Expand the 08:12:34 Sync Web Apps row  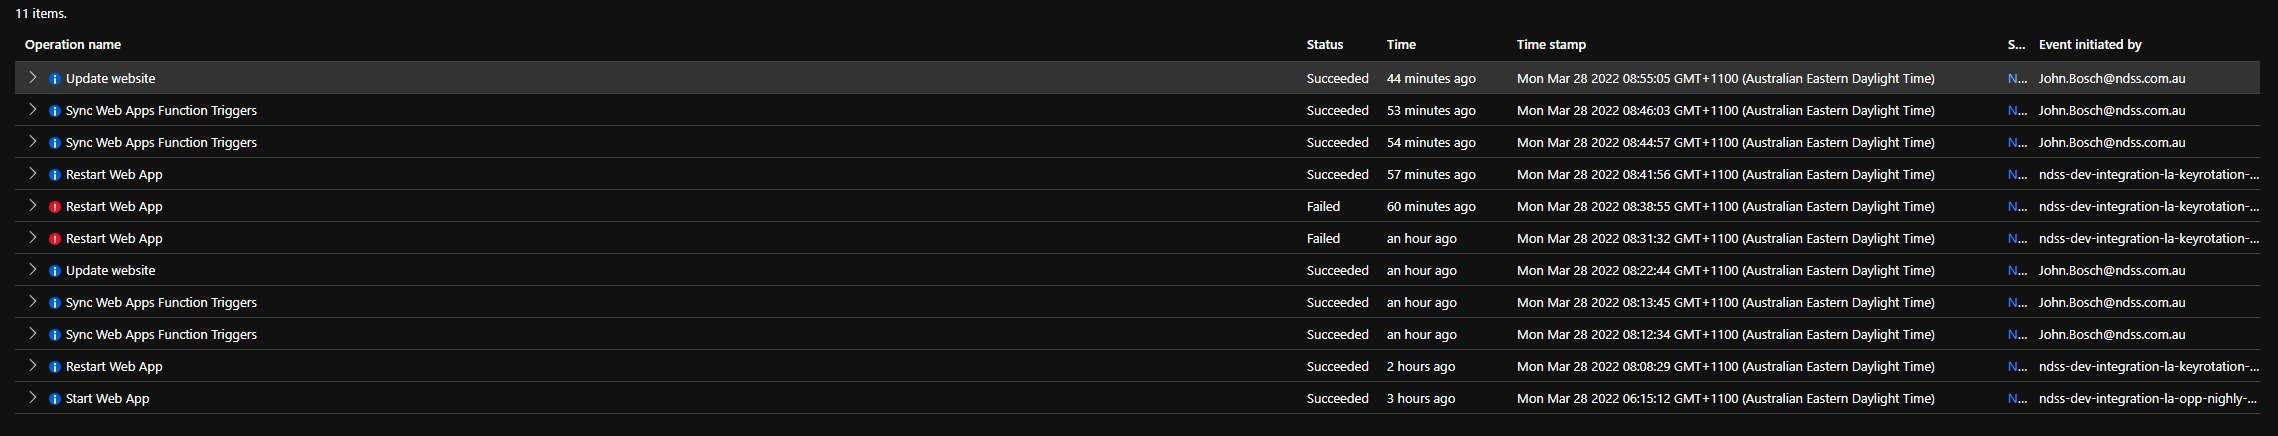pyautogui.click(x=32, y=333)
